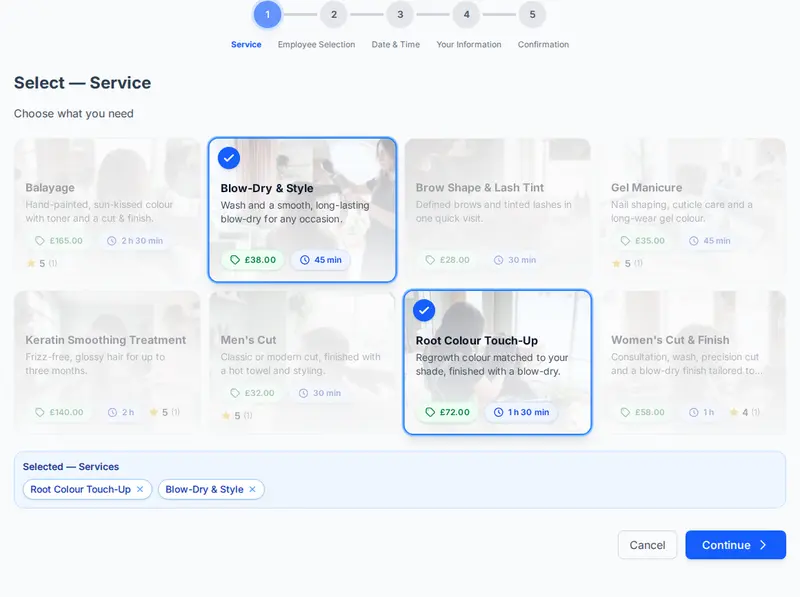Go to the Employee Selection step label
Image resolution: width=800 pixels, height=597 pixels.
(x=316, y=44)
